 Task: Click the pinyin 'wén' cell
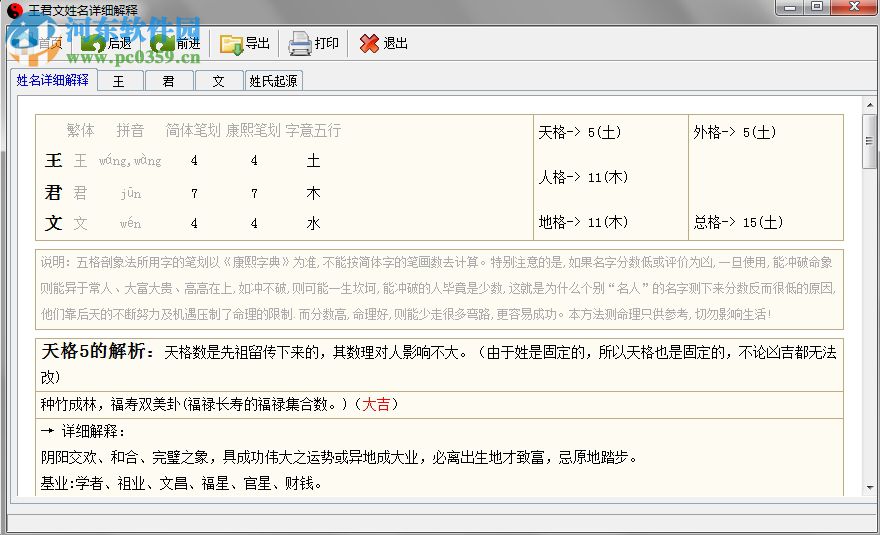[130, 223]
